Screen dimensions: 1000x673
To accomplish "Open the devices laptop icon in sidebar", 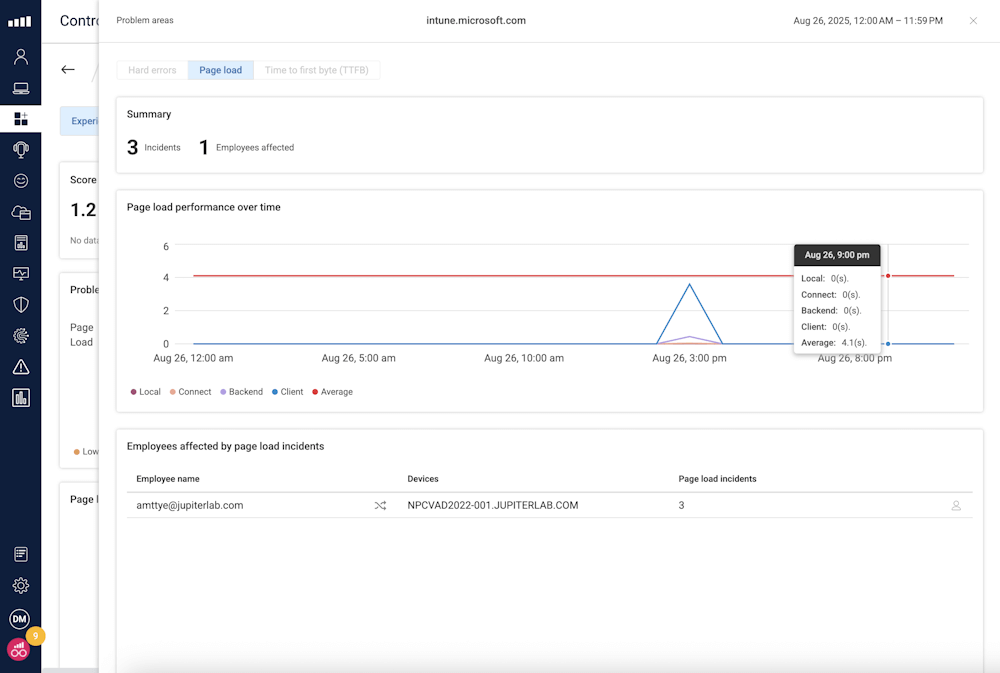I will click(x=20, y=88).
